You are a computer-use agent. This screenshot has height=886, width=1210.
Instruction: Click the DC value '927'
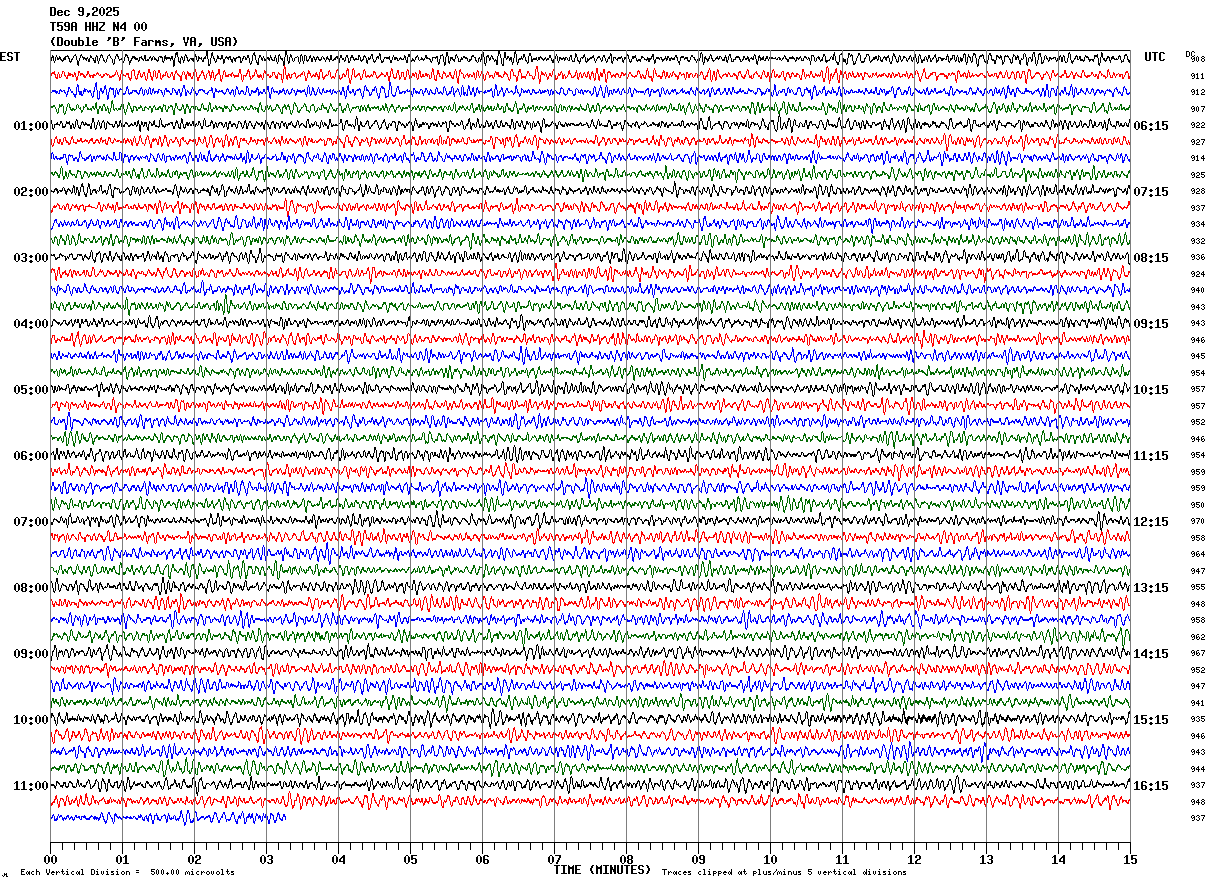(1197, 142)
